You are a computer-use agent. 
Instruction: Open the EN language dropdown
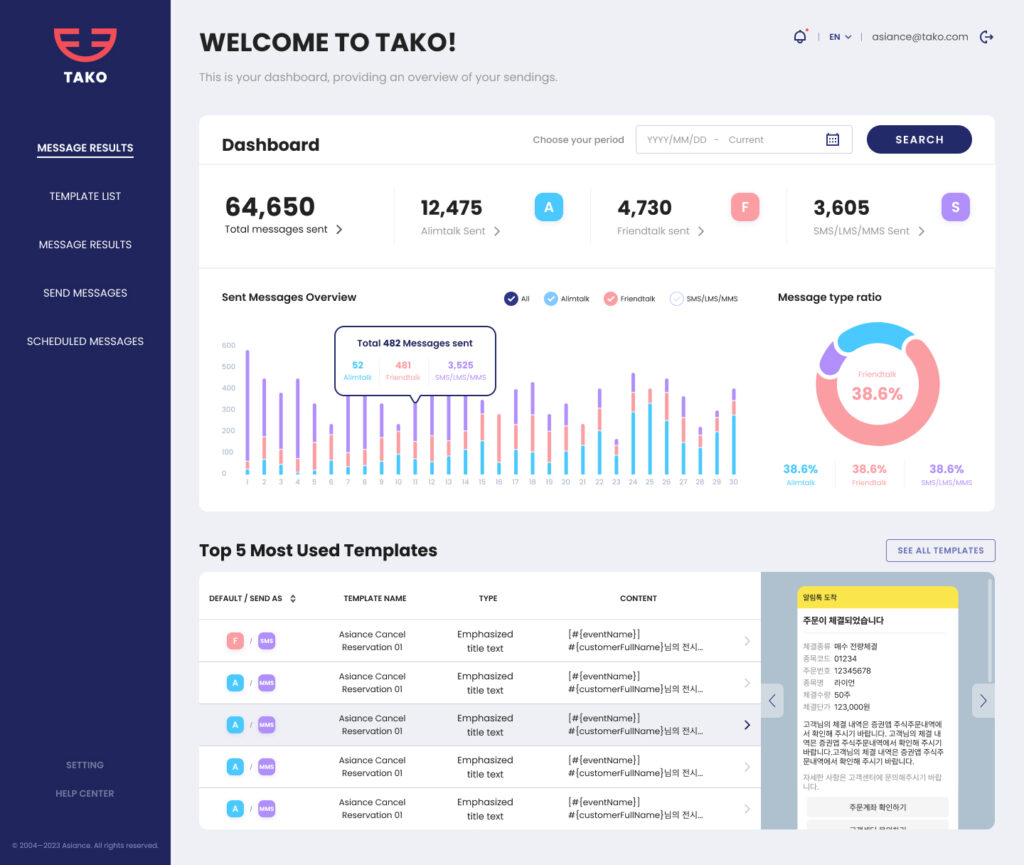pyautogui.click(x=839, y=37)
